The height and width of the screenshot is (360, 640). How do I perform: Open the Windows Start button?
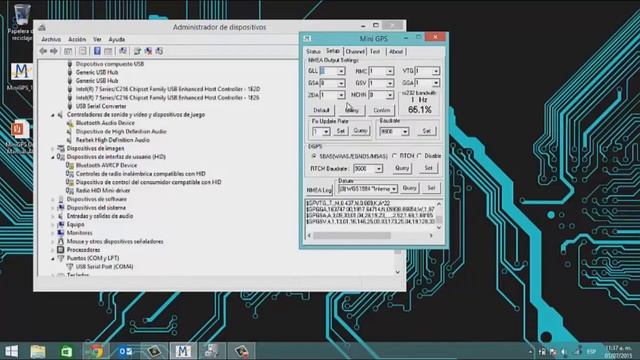click(11, 351)
